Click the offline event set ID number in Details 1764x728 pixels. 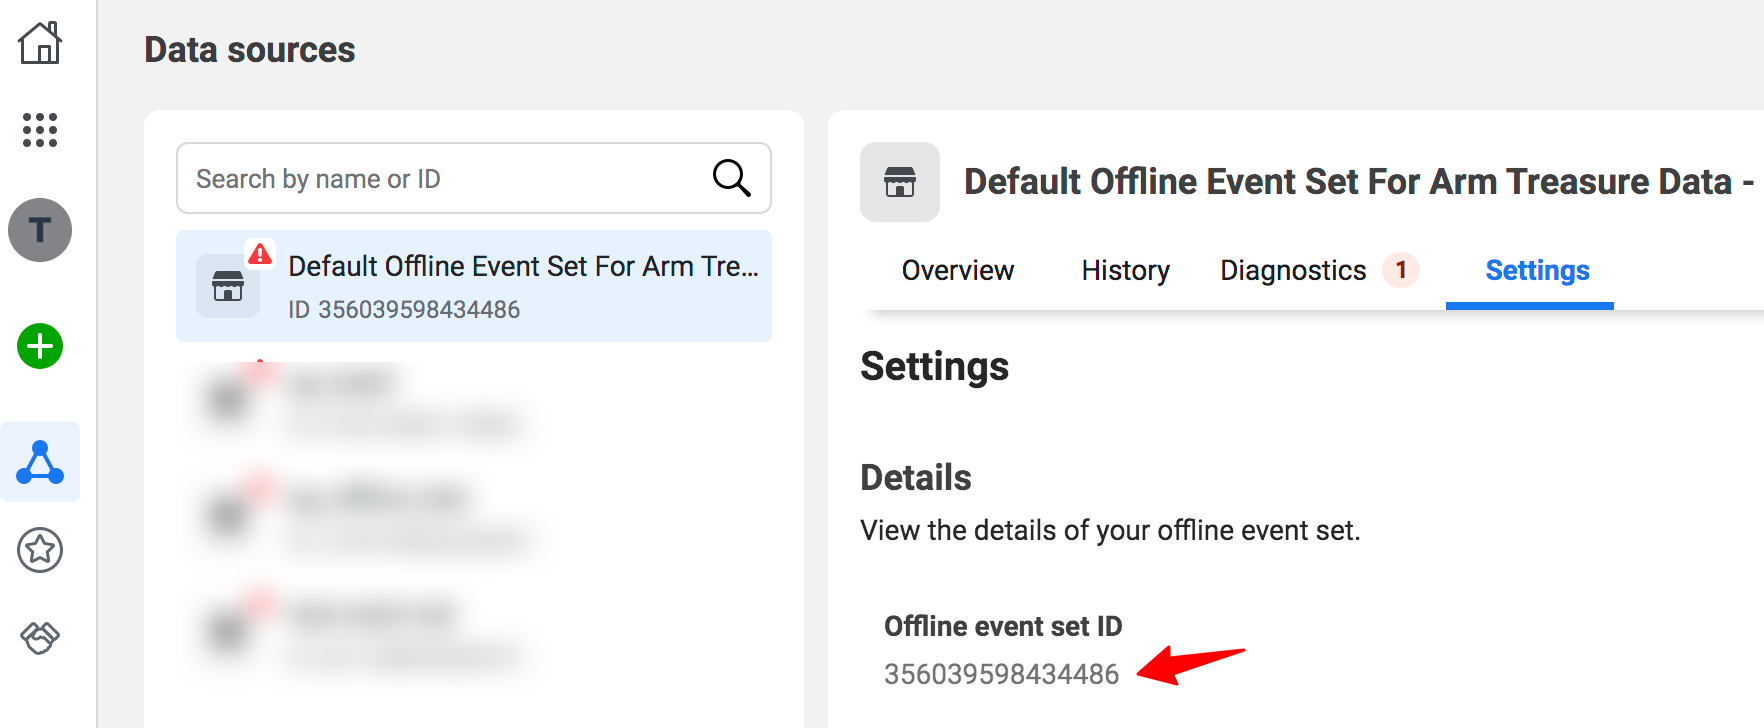[x=1001, y=674]
